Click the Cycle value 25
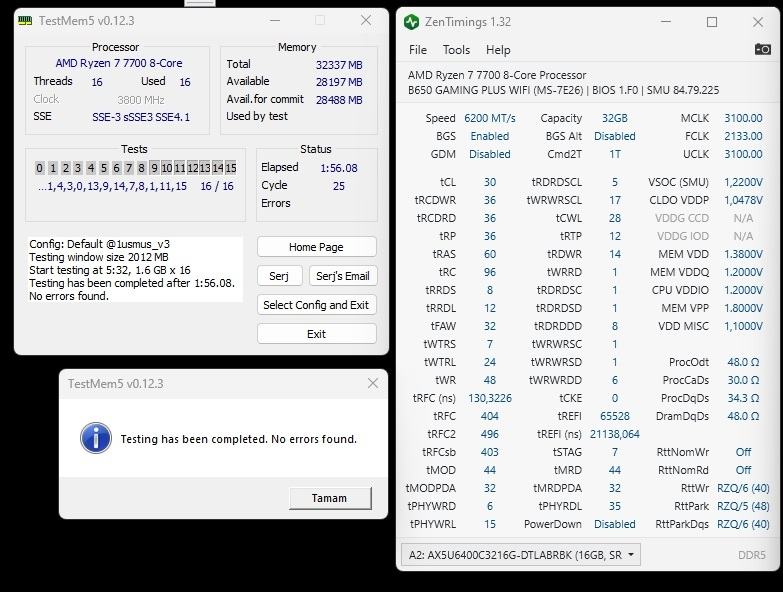The width and height of the screenshot is (783, 592). (x=339, y=186)
